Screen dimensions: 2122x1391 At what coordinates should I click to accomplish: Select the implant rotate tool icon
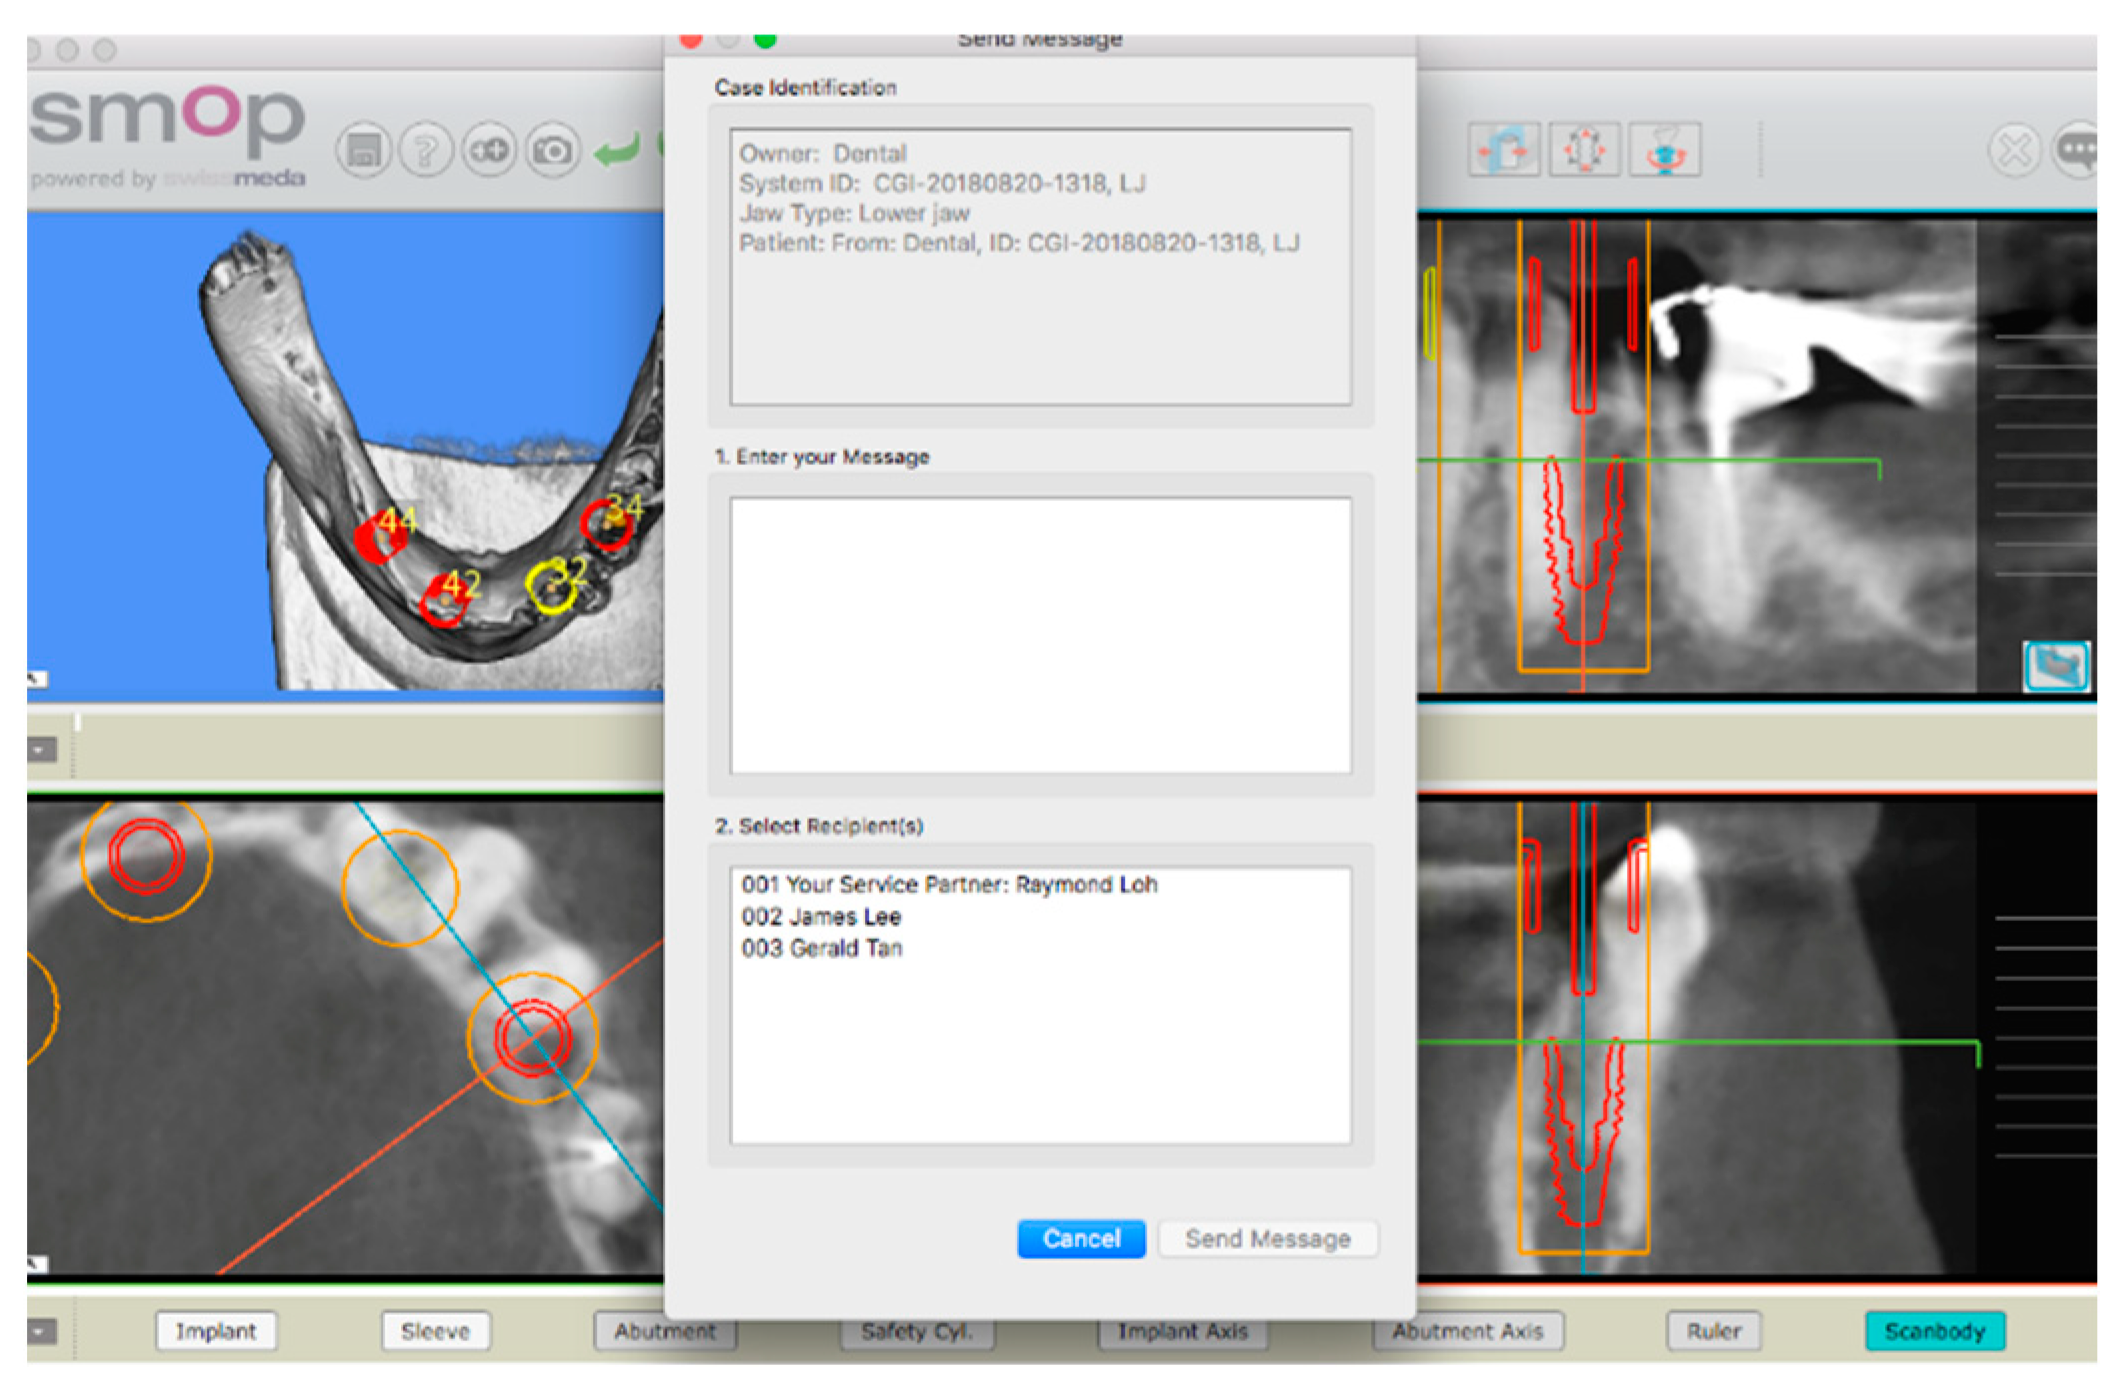pyautogui.click(x=1664, y=151)
